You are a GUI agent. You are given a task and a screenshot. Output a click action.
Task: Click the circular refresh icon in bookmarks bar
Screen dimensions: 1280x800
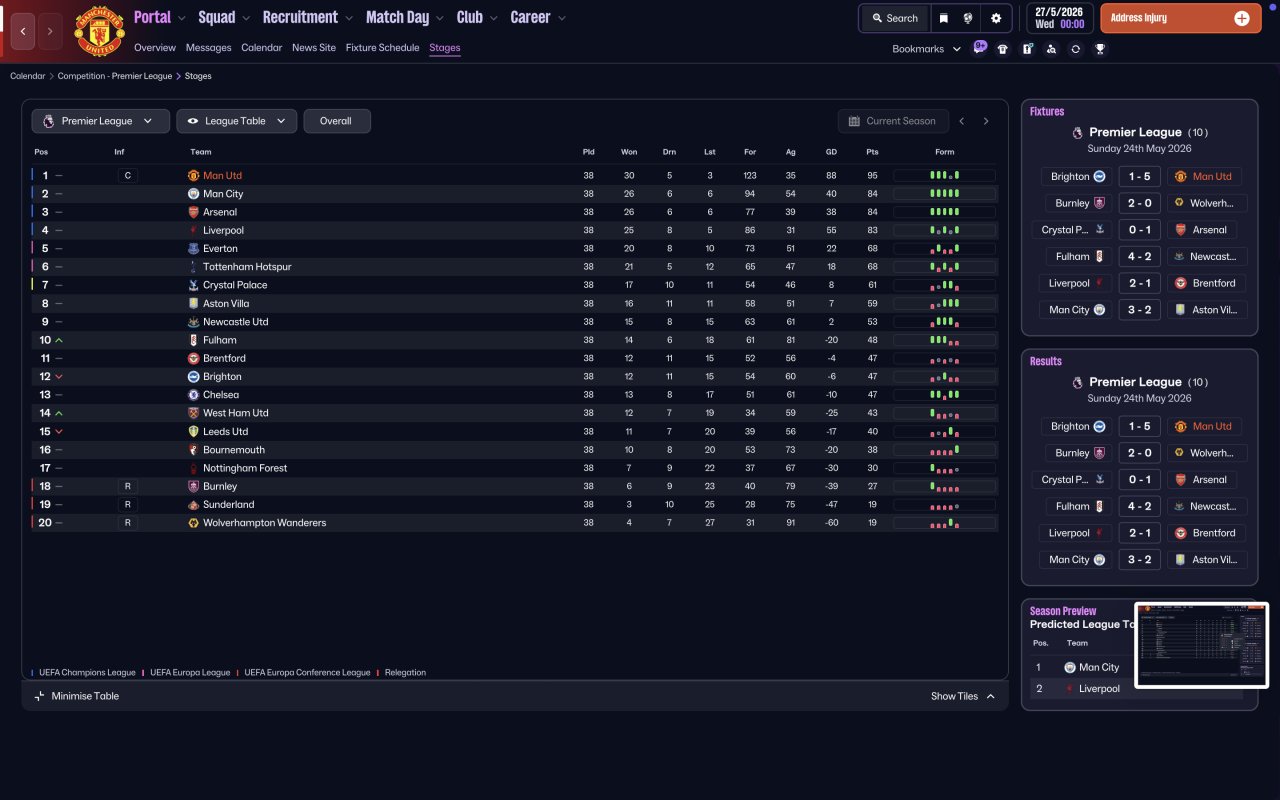coord(1075,49)
